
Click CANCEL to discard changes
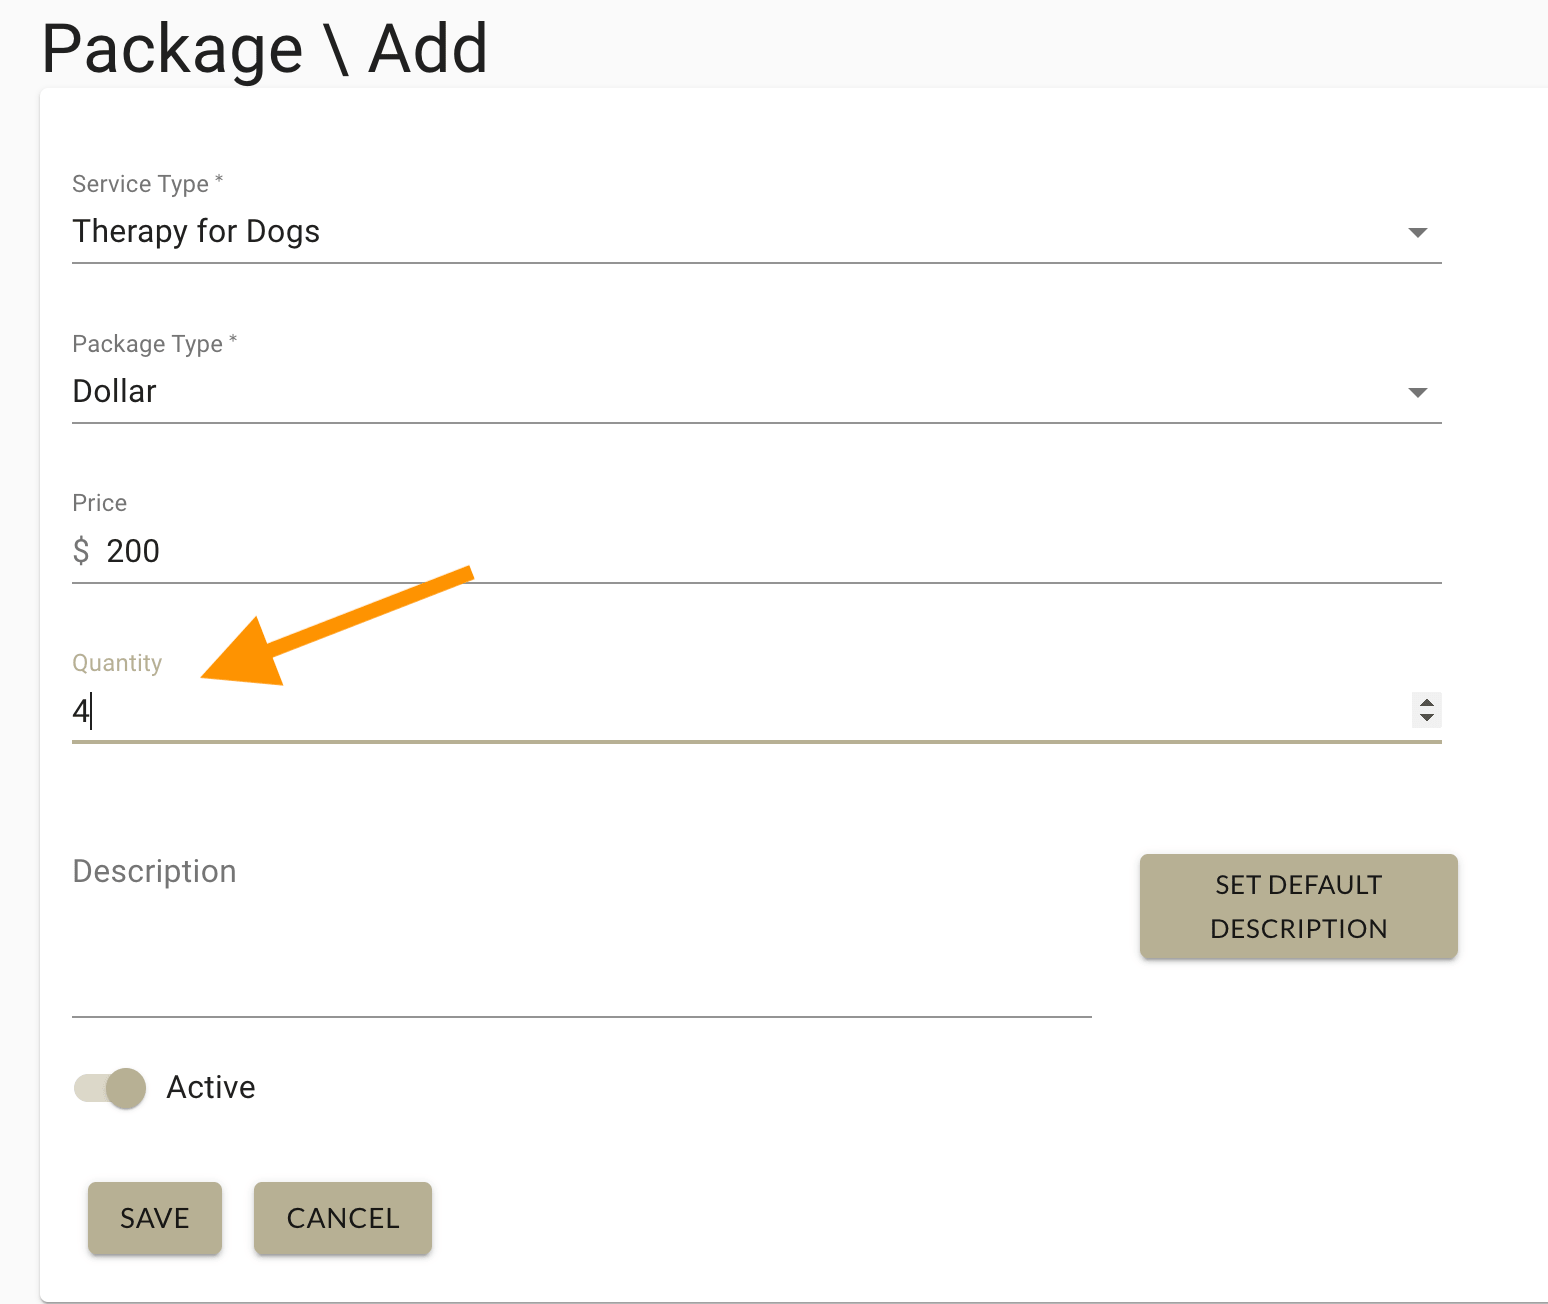(x=342, y=1218)
